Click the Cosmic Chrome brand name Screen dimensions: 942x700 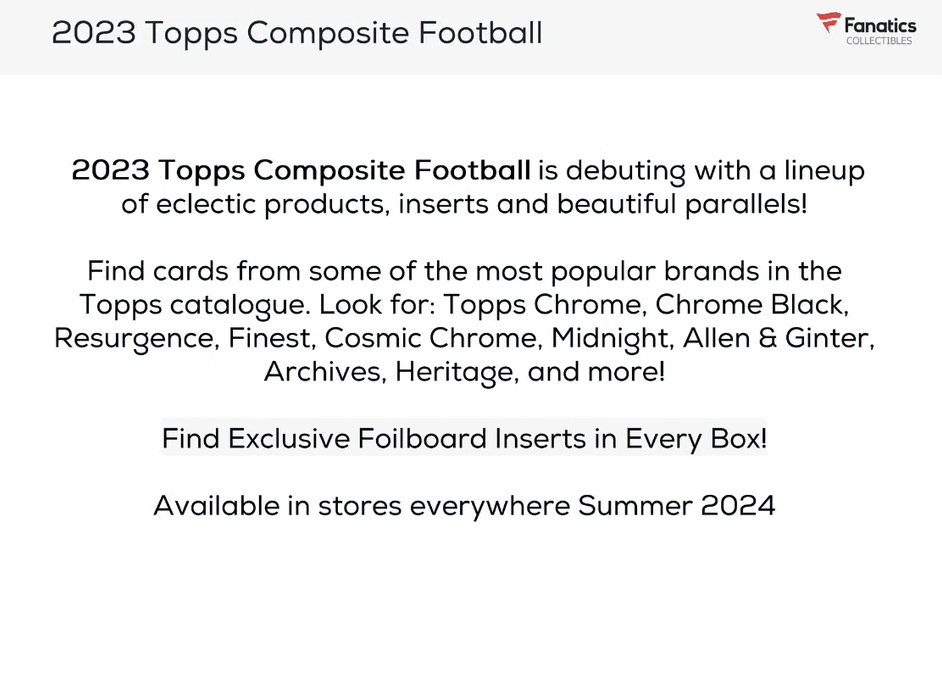pos(434,338)
